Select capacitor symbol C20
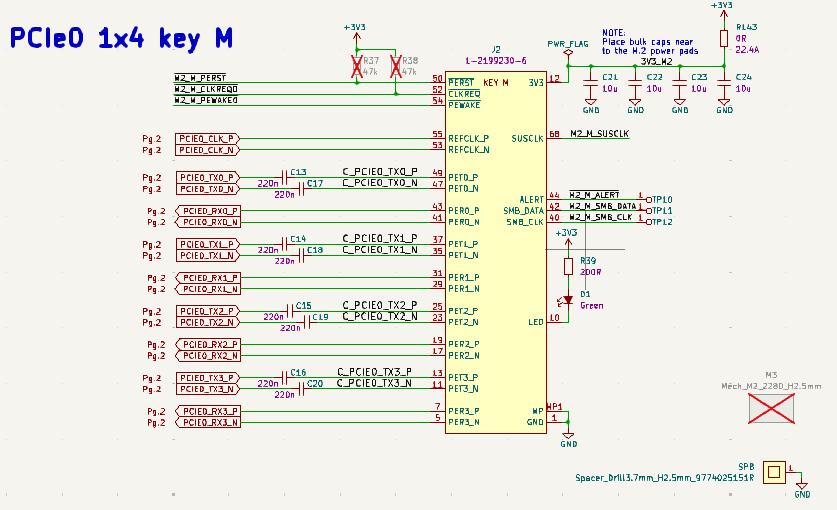 [x=302, y=389]
